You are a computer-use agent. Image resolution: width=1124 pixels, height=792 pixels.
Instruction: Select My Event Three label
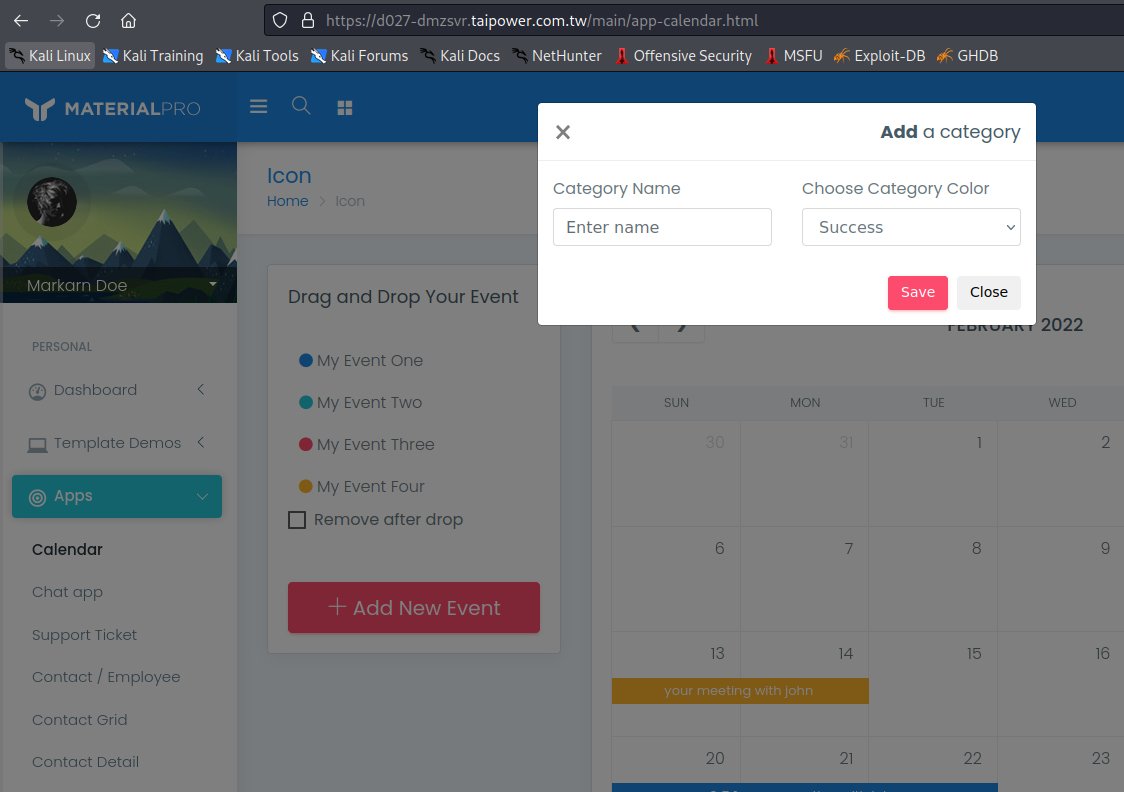tap(376, 444)
